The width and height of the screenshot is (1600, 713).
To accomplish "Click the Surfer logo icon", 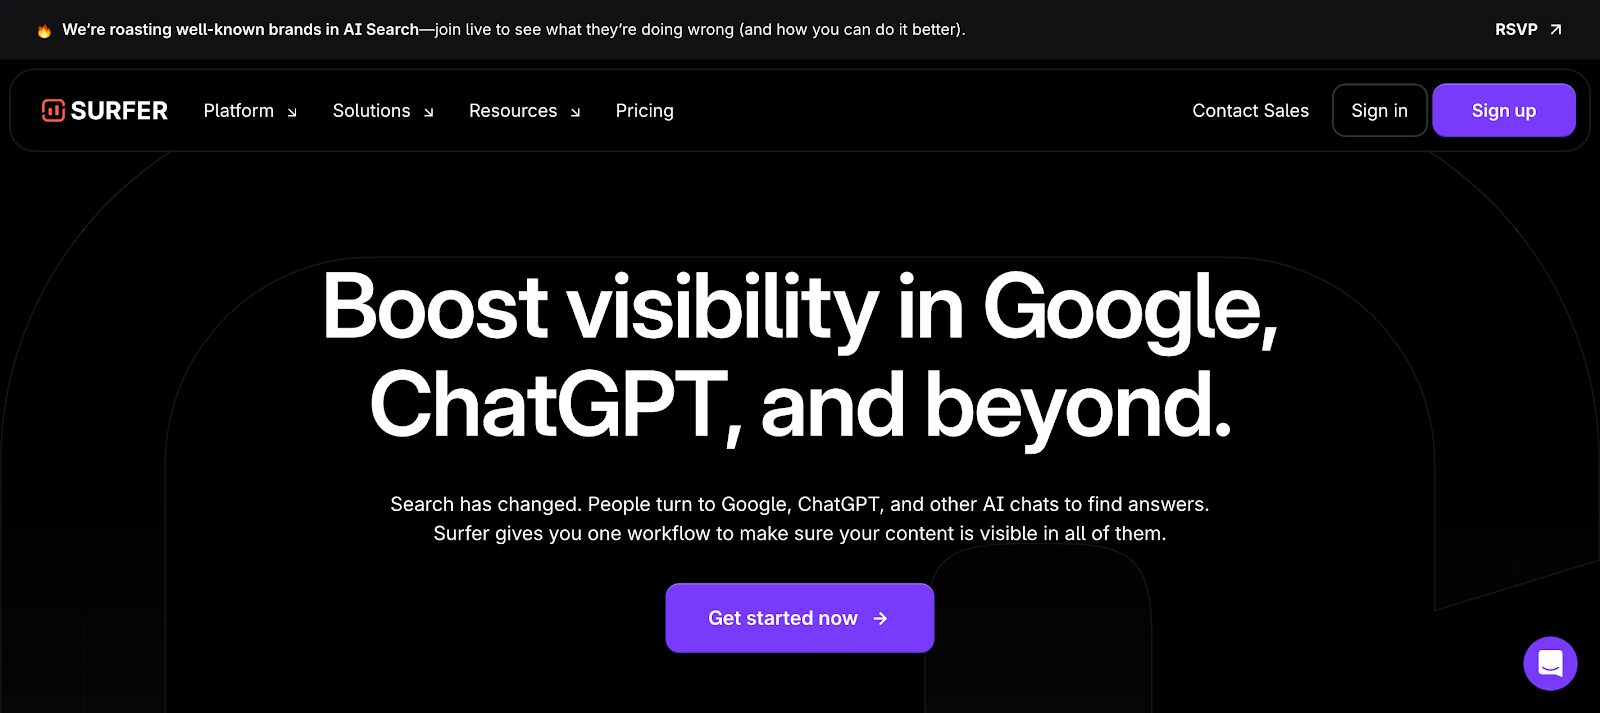I will 53,110.
